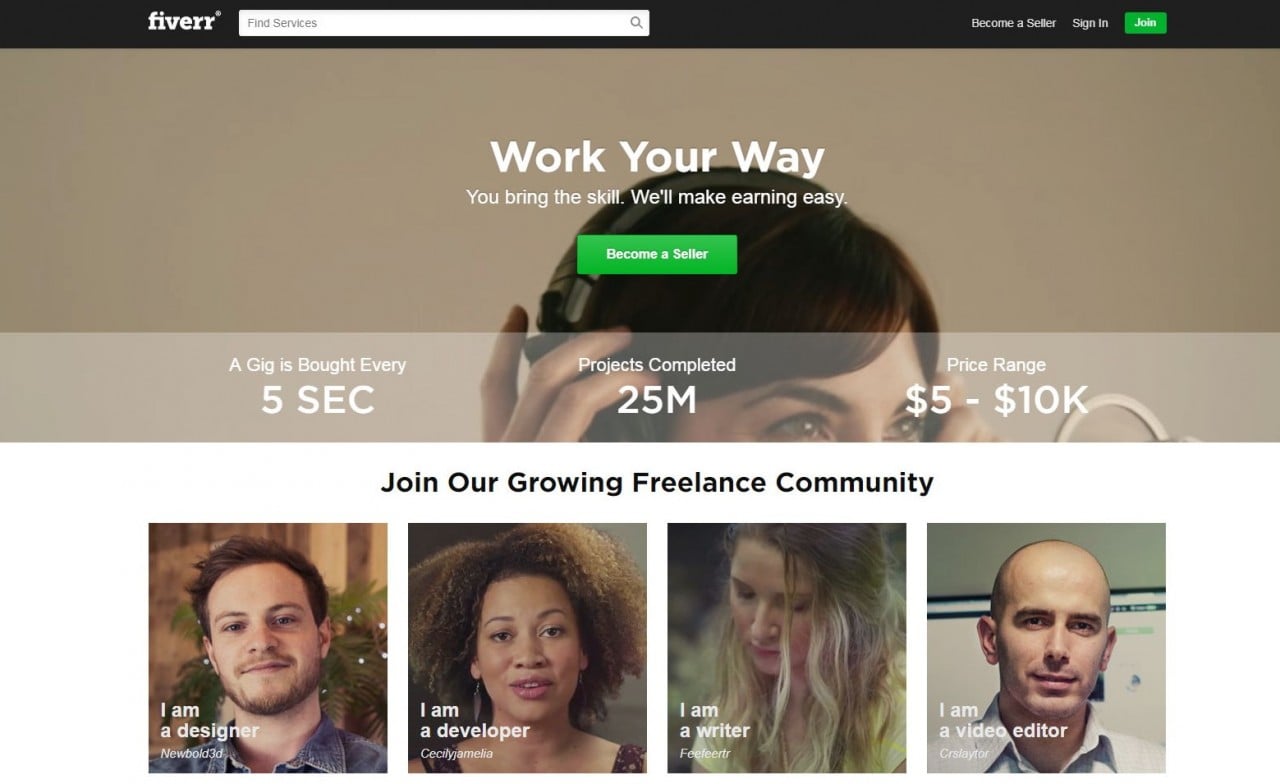Screen dimensions: 1280x784
Task: Click the Newbold3d username
Action: coord(191,753)
